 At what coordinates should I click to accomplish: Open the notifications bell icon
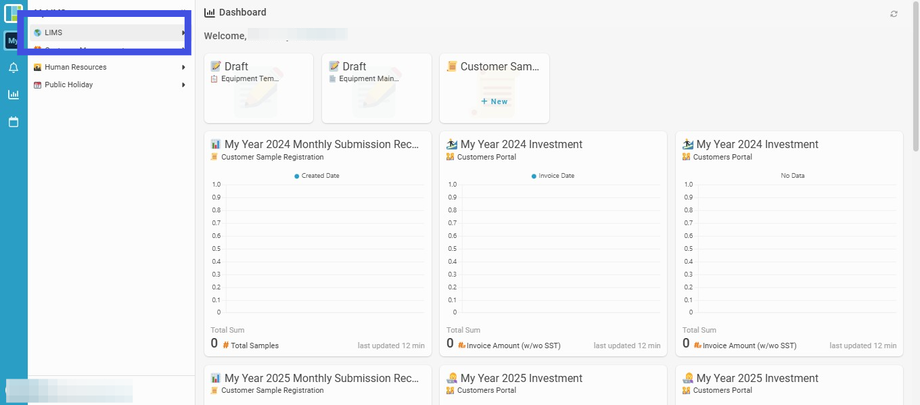(13, 68)
